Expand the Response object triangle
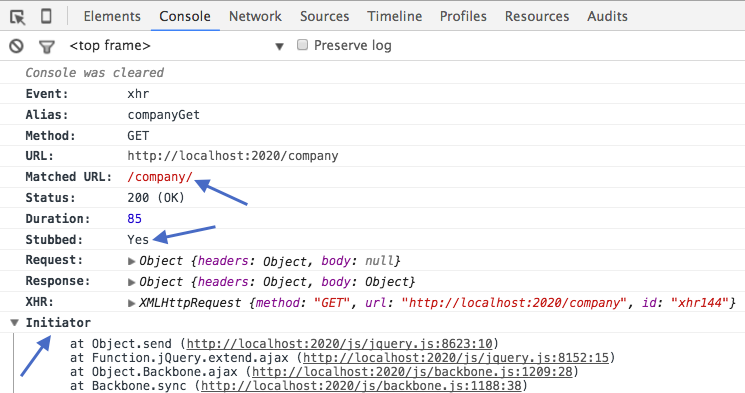 click(x=132, y=282)
